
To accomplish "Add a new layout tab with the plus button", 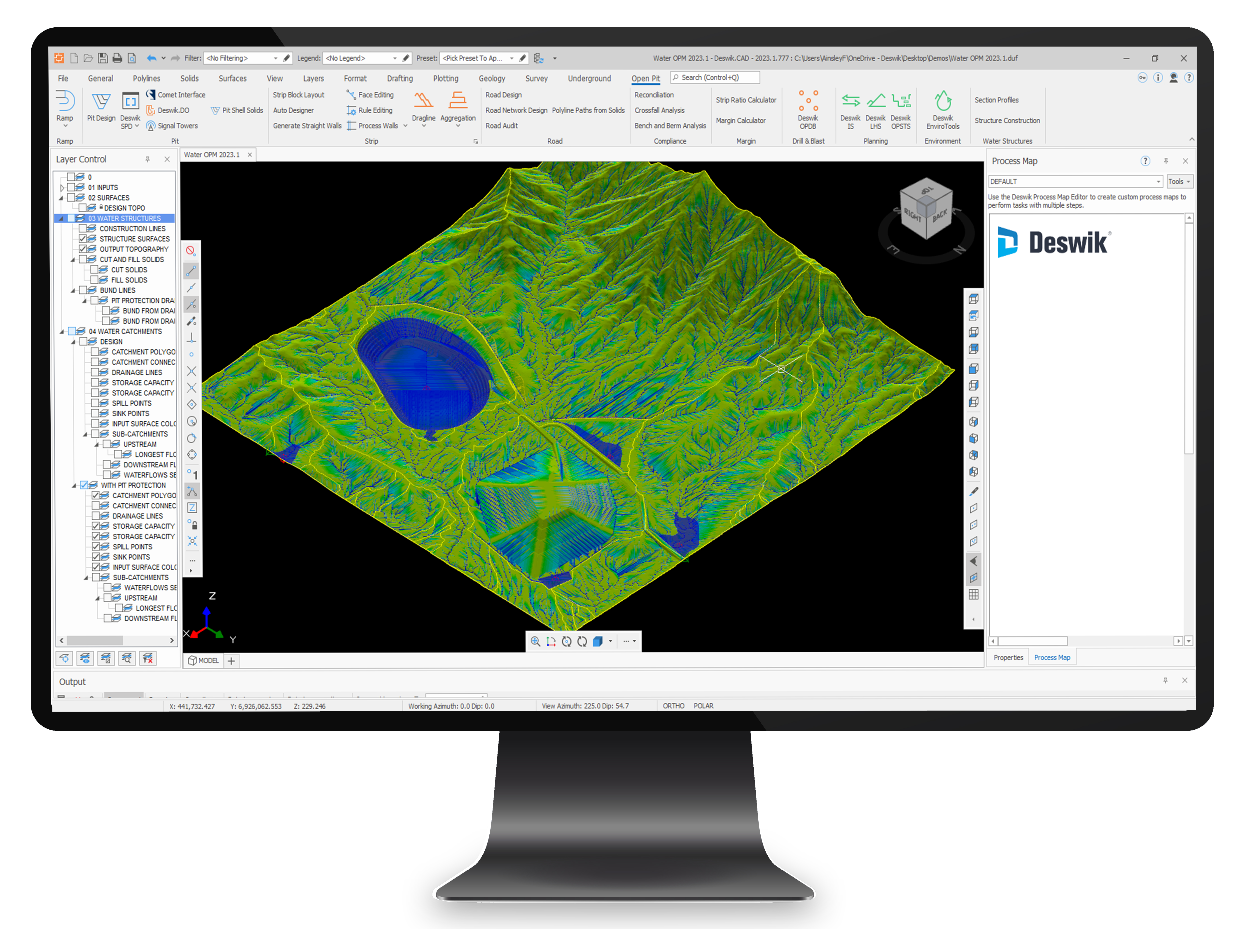I will (x=231, y=661).
